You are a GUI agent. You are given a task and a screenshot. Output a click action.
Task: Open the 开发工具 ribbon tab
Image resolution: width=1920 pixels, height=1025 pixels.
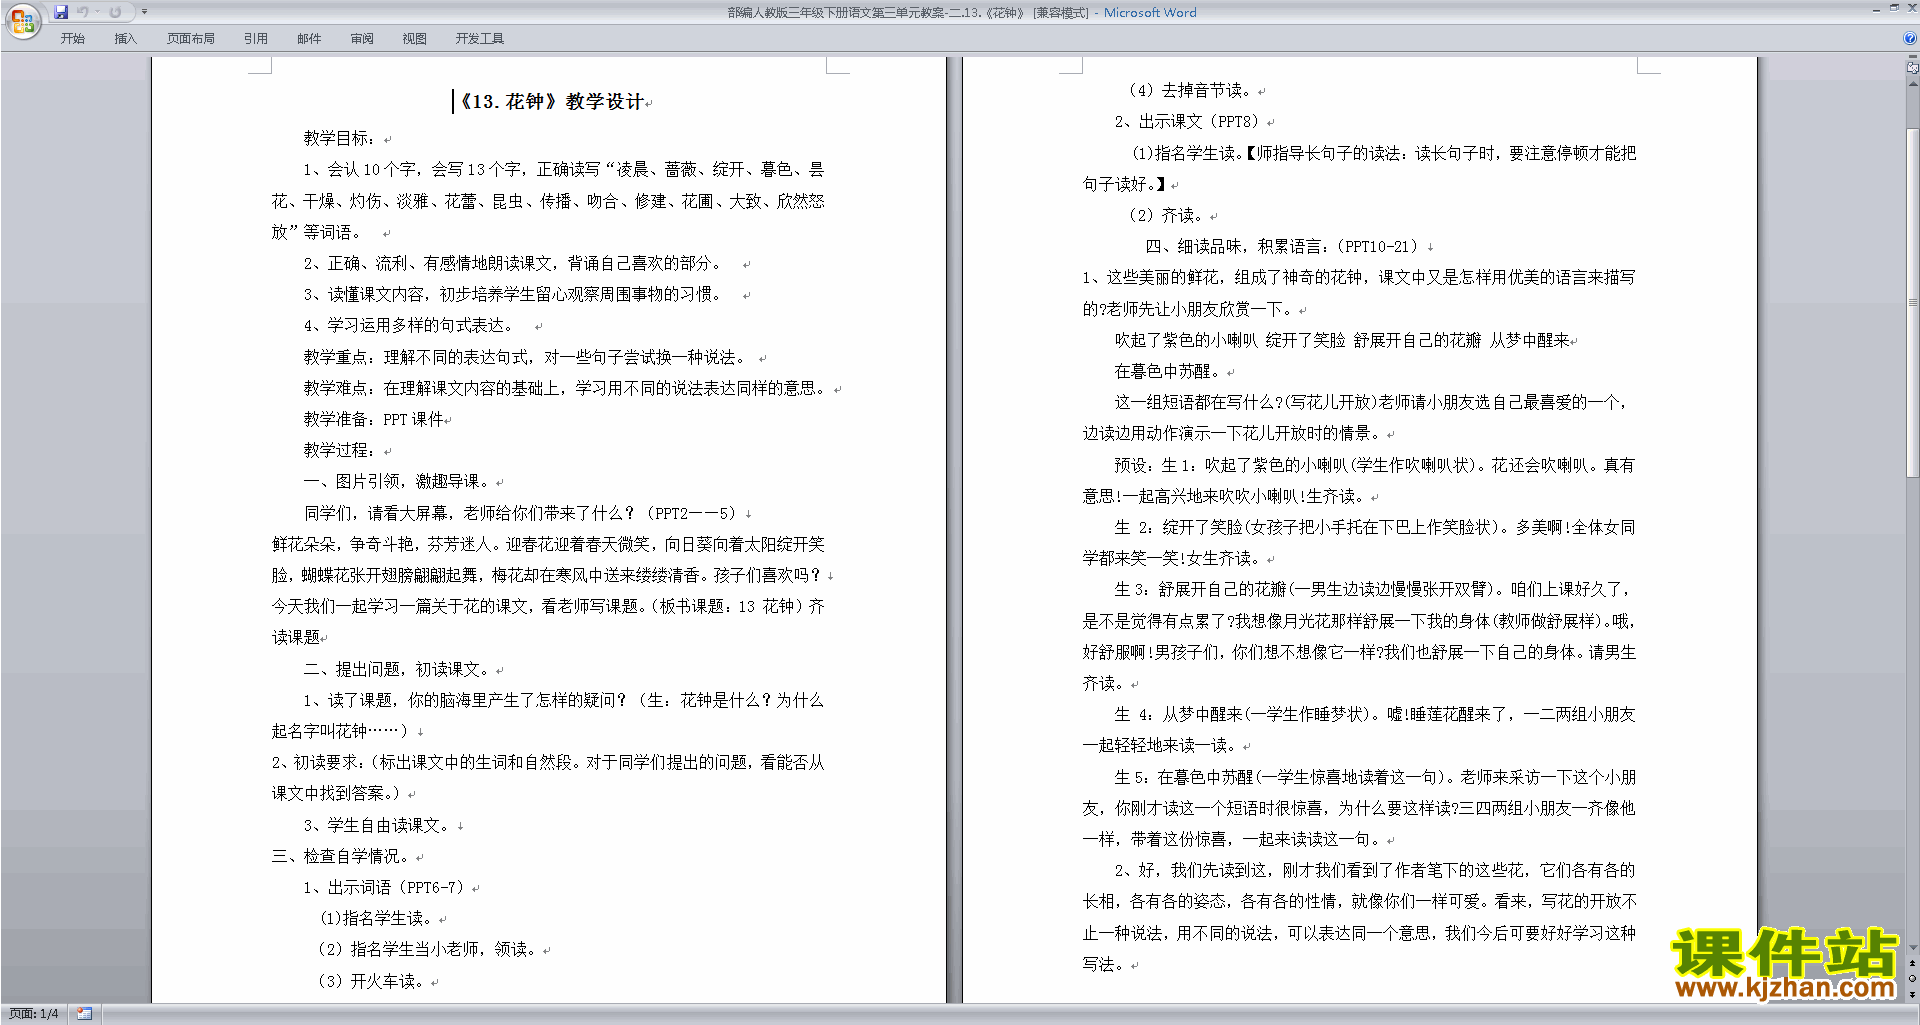coord(480,38)
